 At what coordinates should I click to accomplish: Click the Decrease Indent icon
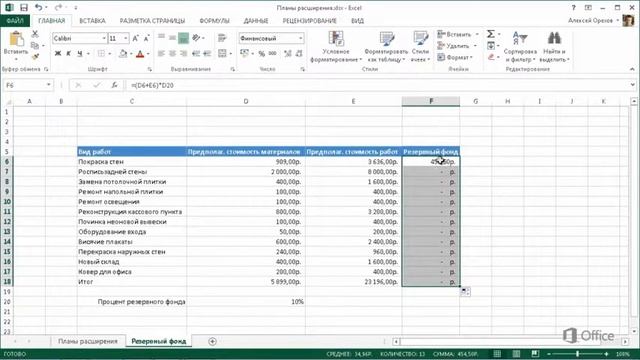196,53
